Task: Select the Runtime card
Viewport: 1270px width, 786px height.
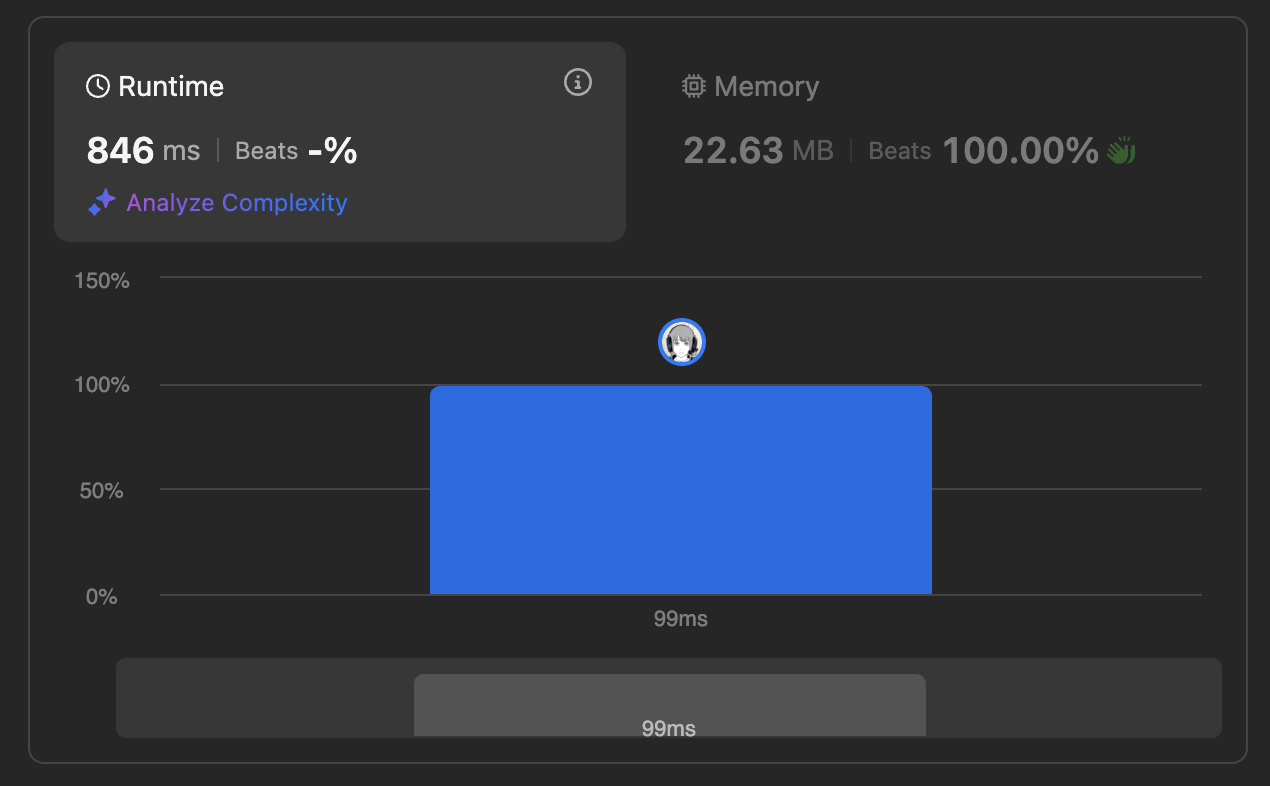Action: 340,142
